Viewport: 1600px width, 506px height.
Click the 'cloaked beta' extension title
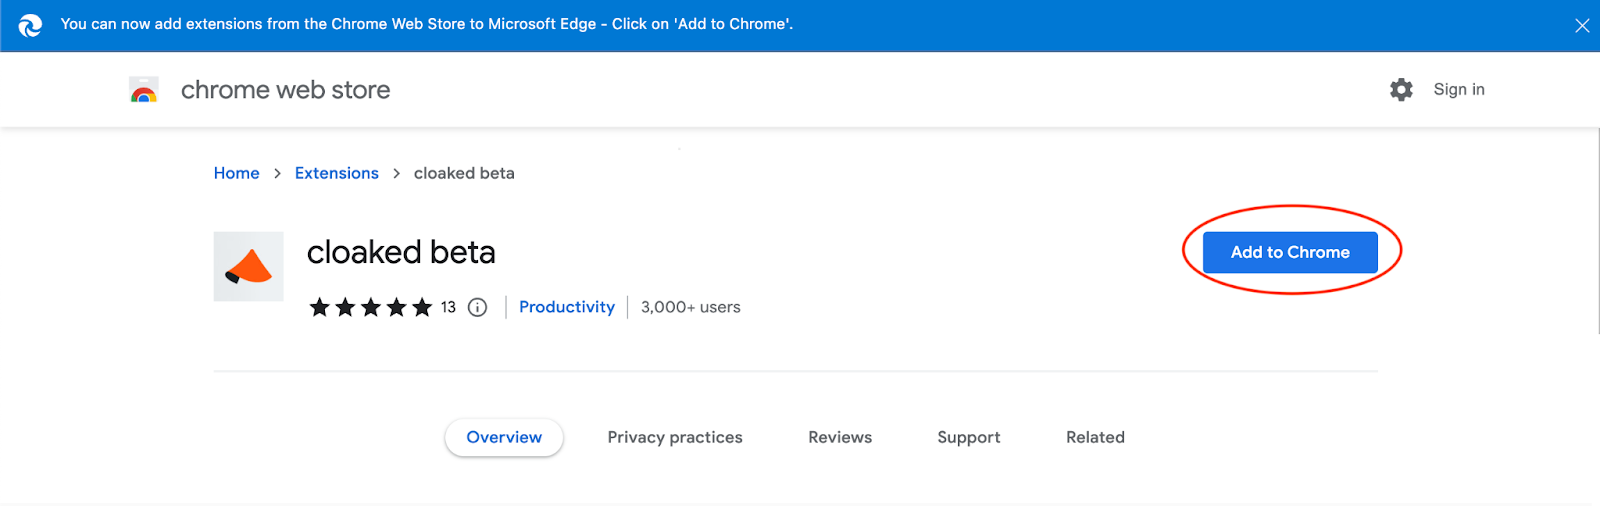tap(401, 252)
